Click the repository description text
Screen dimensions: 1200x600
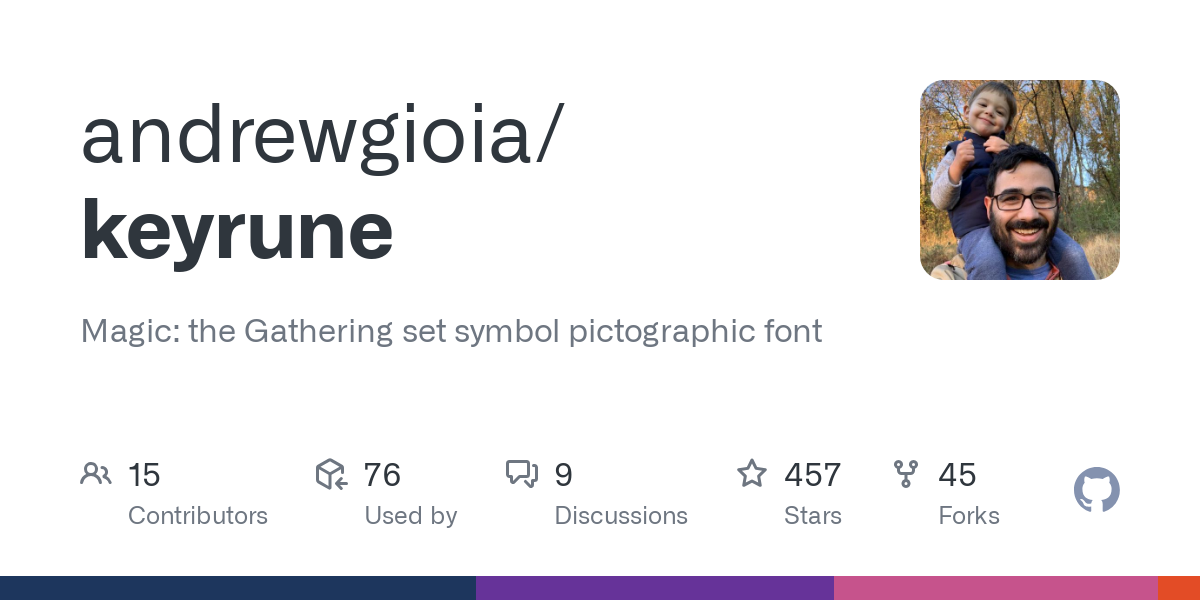coord(451,331)
